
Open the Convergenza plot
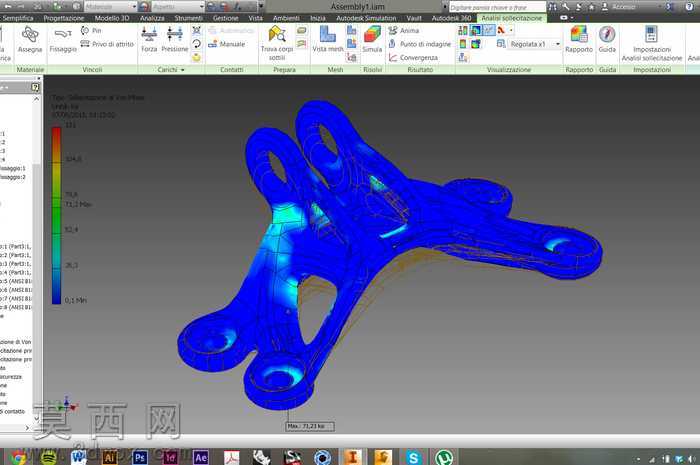tap(413, 58)
